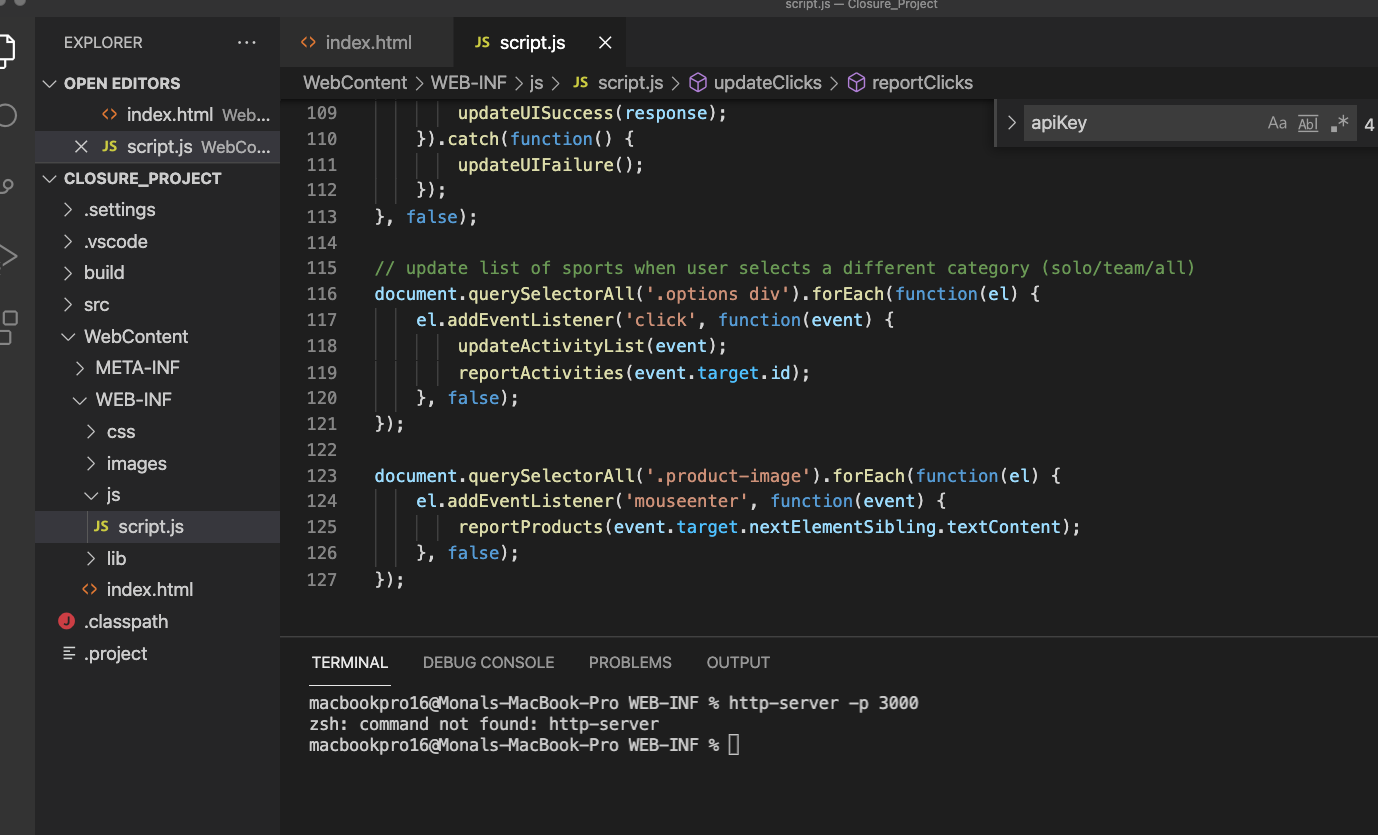This screenshot has height=835, width=1378.
Task: Click 'zsh: command not found' terminal line
Action: pyautogui.click(x=484, y=724)
